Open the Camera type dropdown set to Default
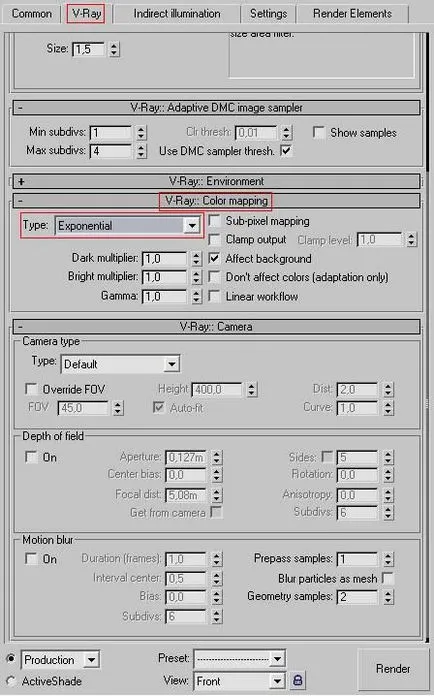 pos(120,364)
